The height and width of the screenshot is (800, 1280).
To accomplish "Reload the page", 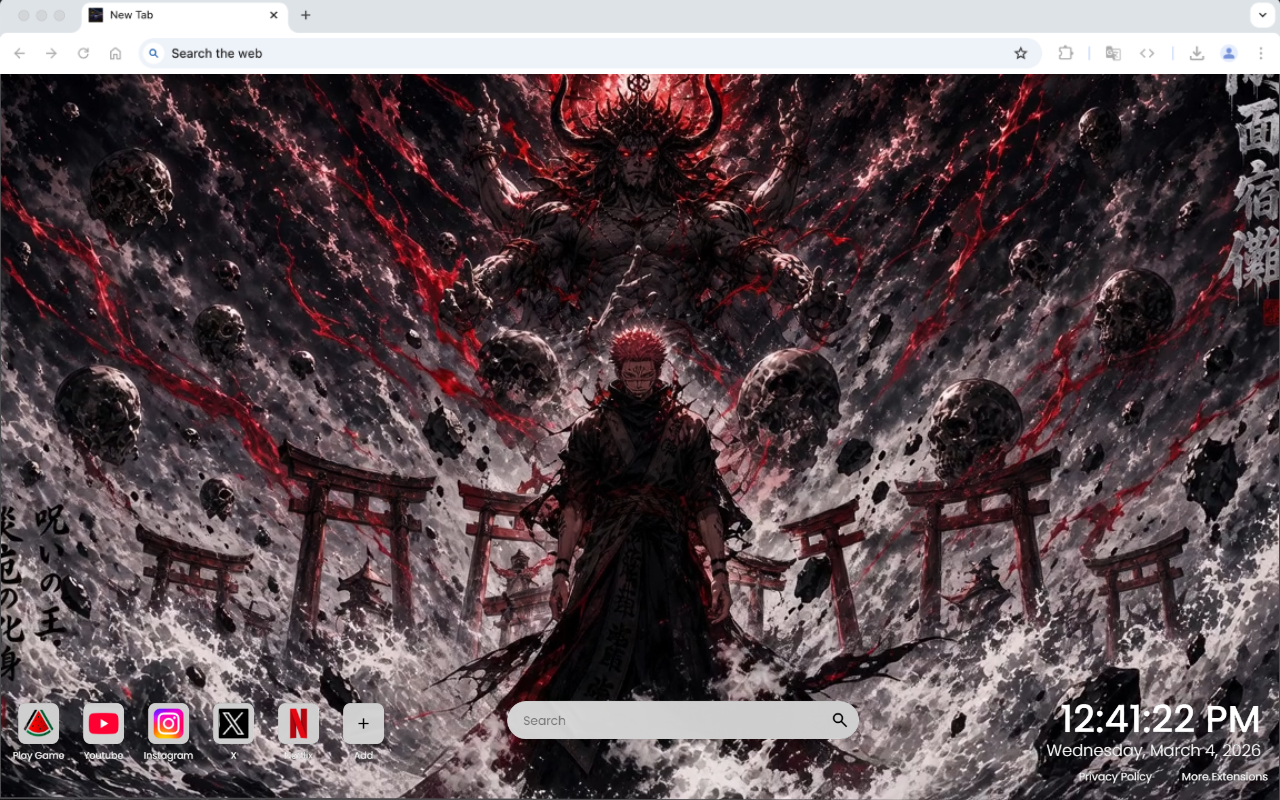I will tap(84, 53).
